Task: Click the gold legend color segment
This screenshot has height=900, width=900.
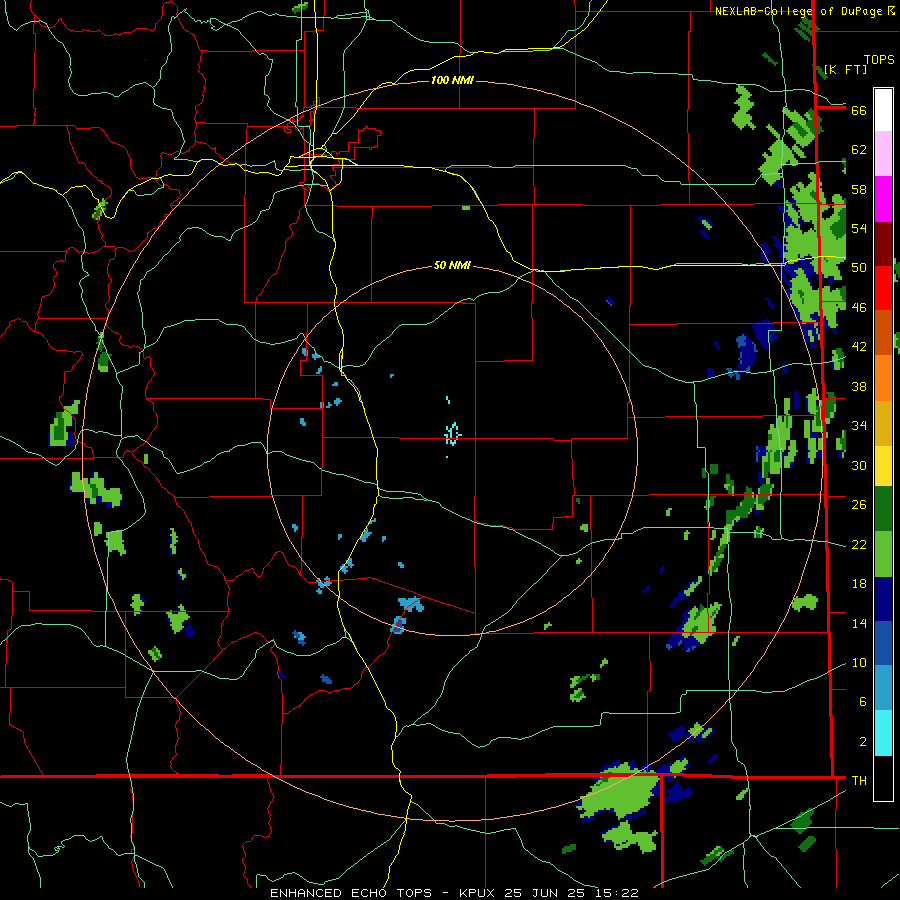Action: 883,423
